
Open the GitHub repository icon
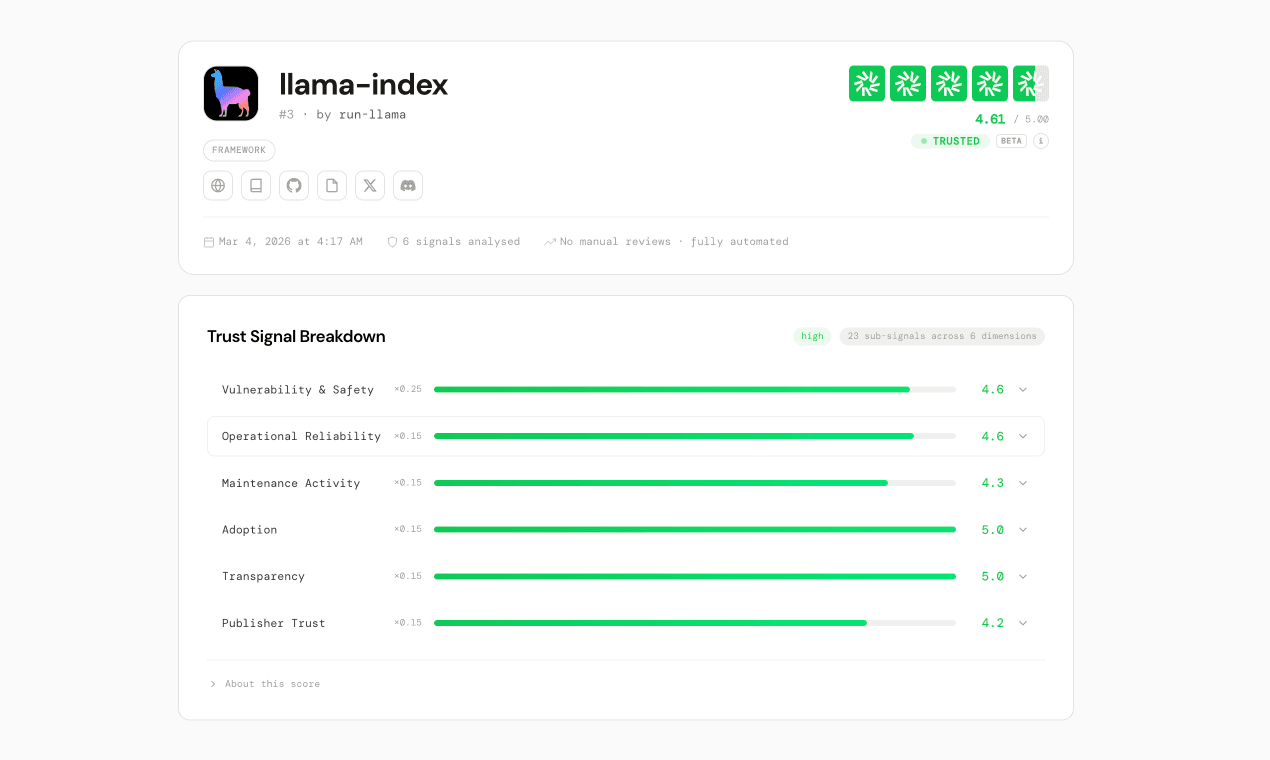point(294,185)
